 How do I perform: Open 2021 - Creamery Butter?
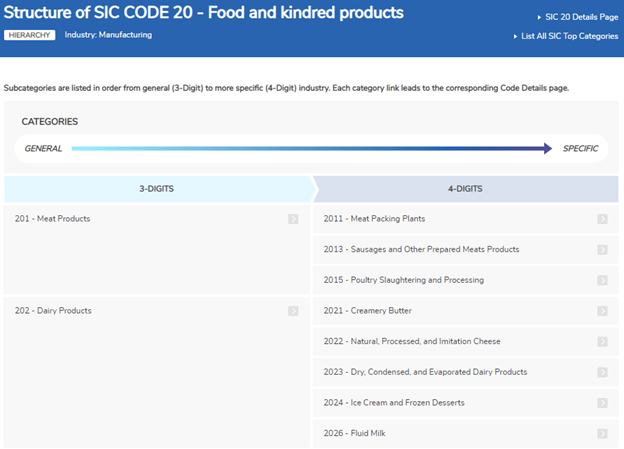pos(367,310)
